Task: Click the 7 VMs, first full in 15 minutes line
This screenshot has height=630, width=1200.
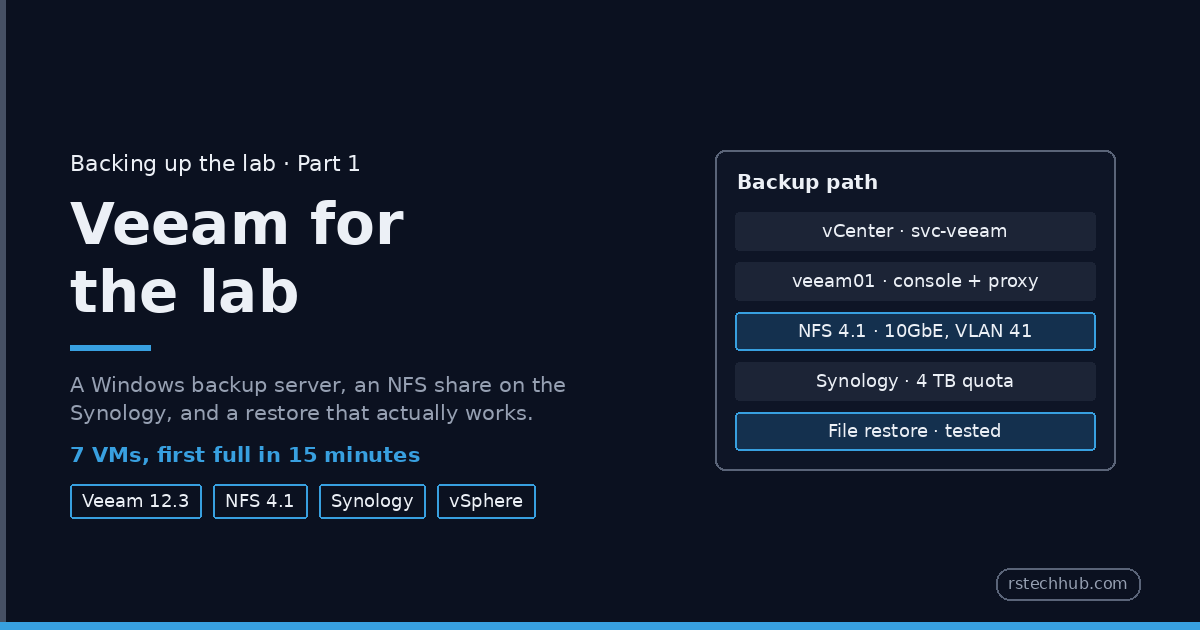Action: pos(245,455)
